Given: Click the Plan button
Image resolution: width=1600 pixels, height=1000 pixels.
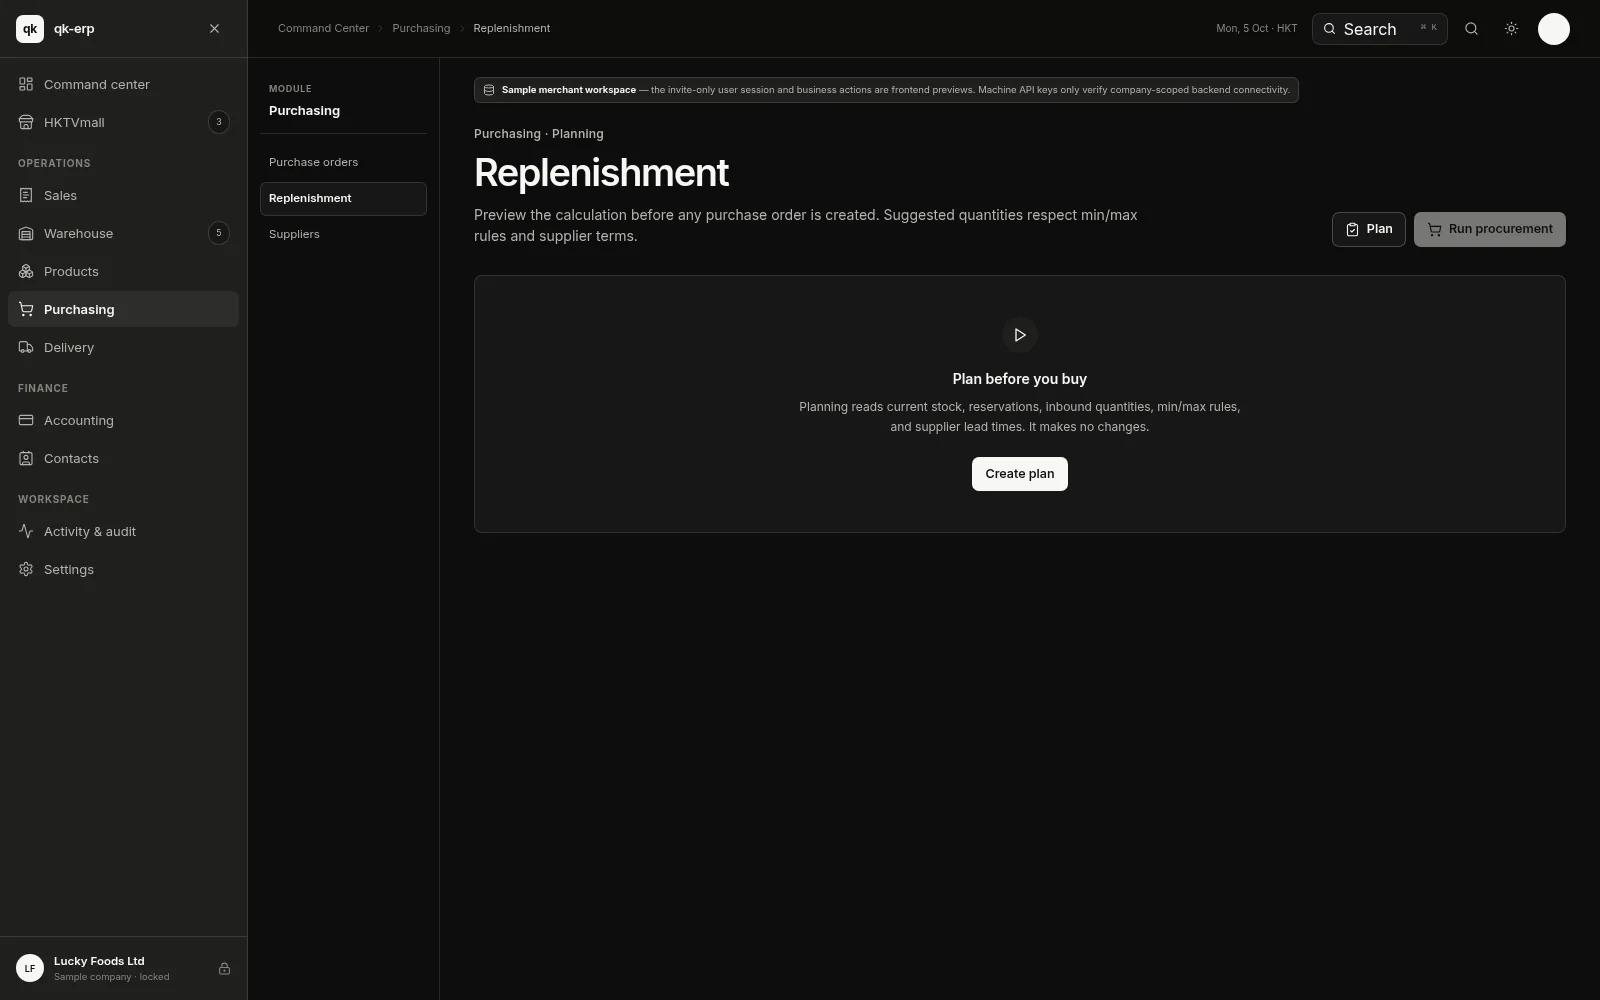Looking at the screenshot, I should 1368,229.
